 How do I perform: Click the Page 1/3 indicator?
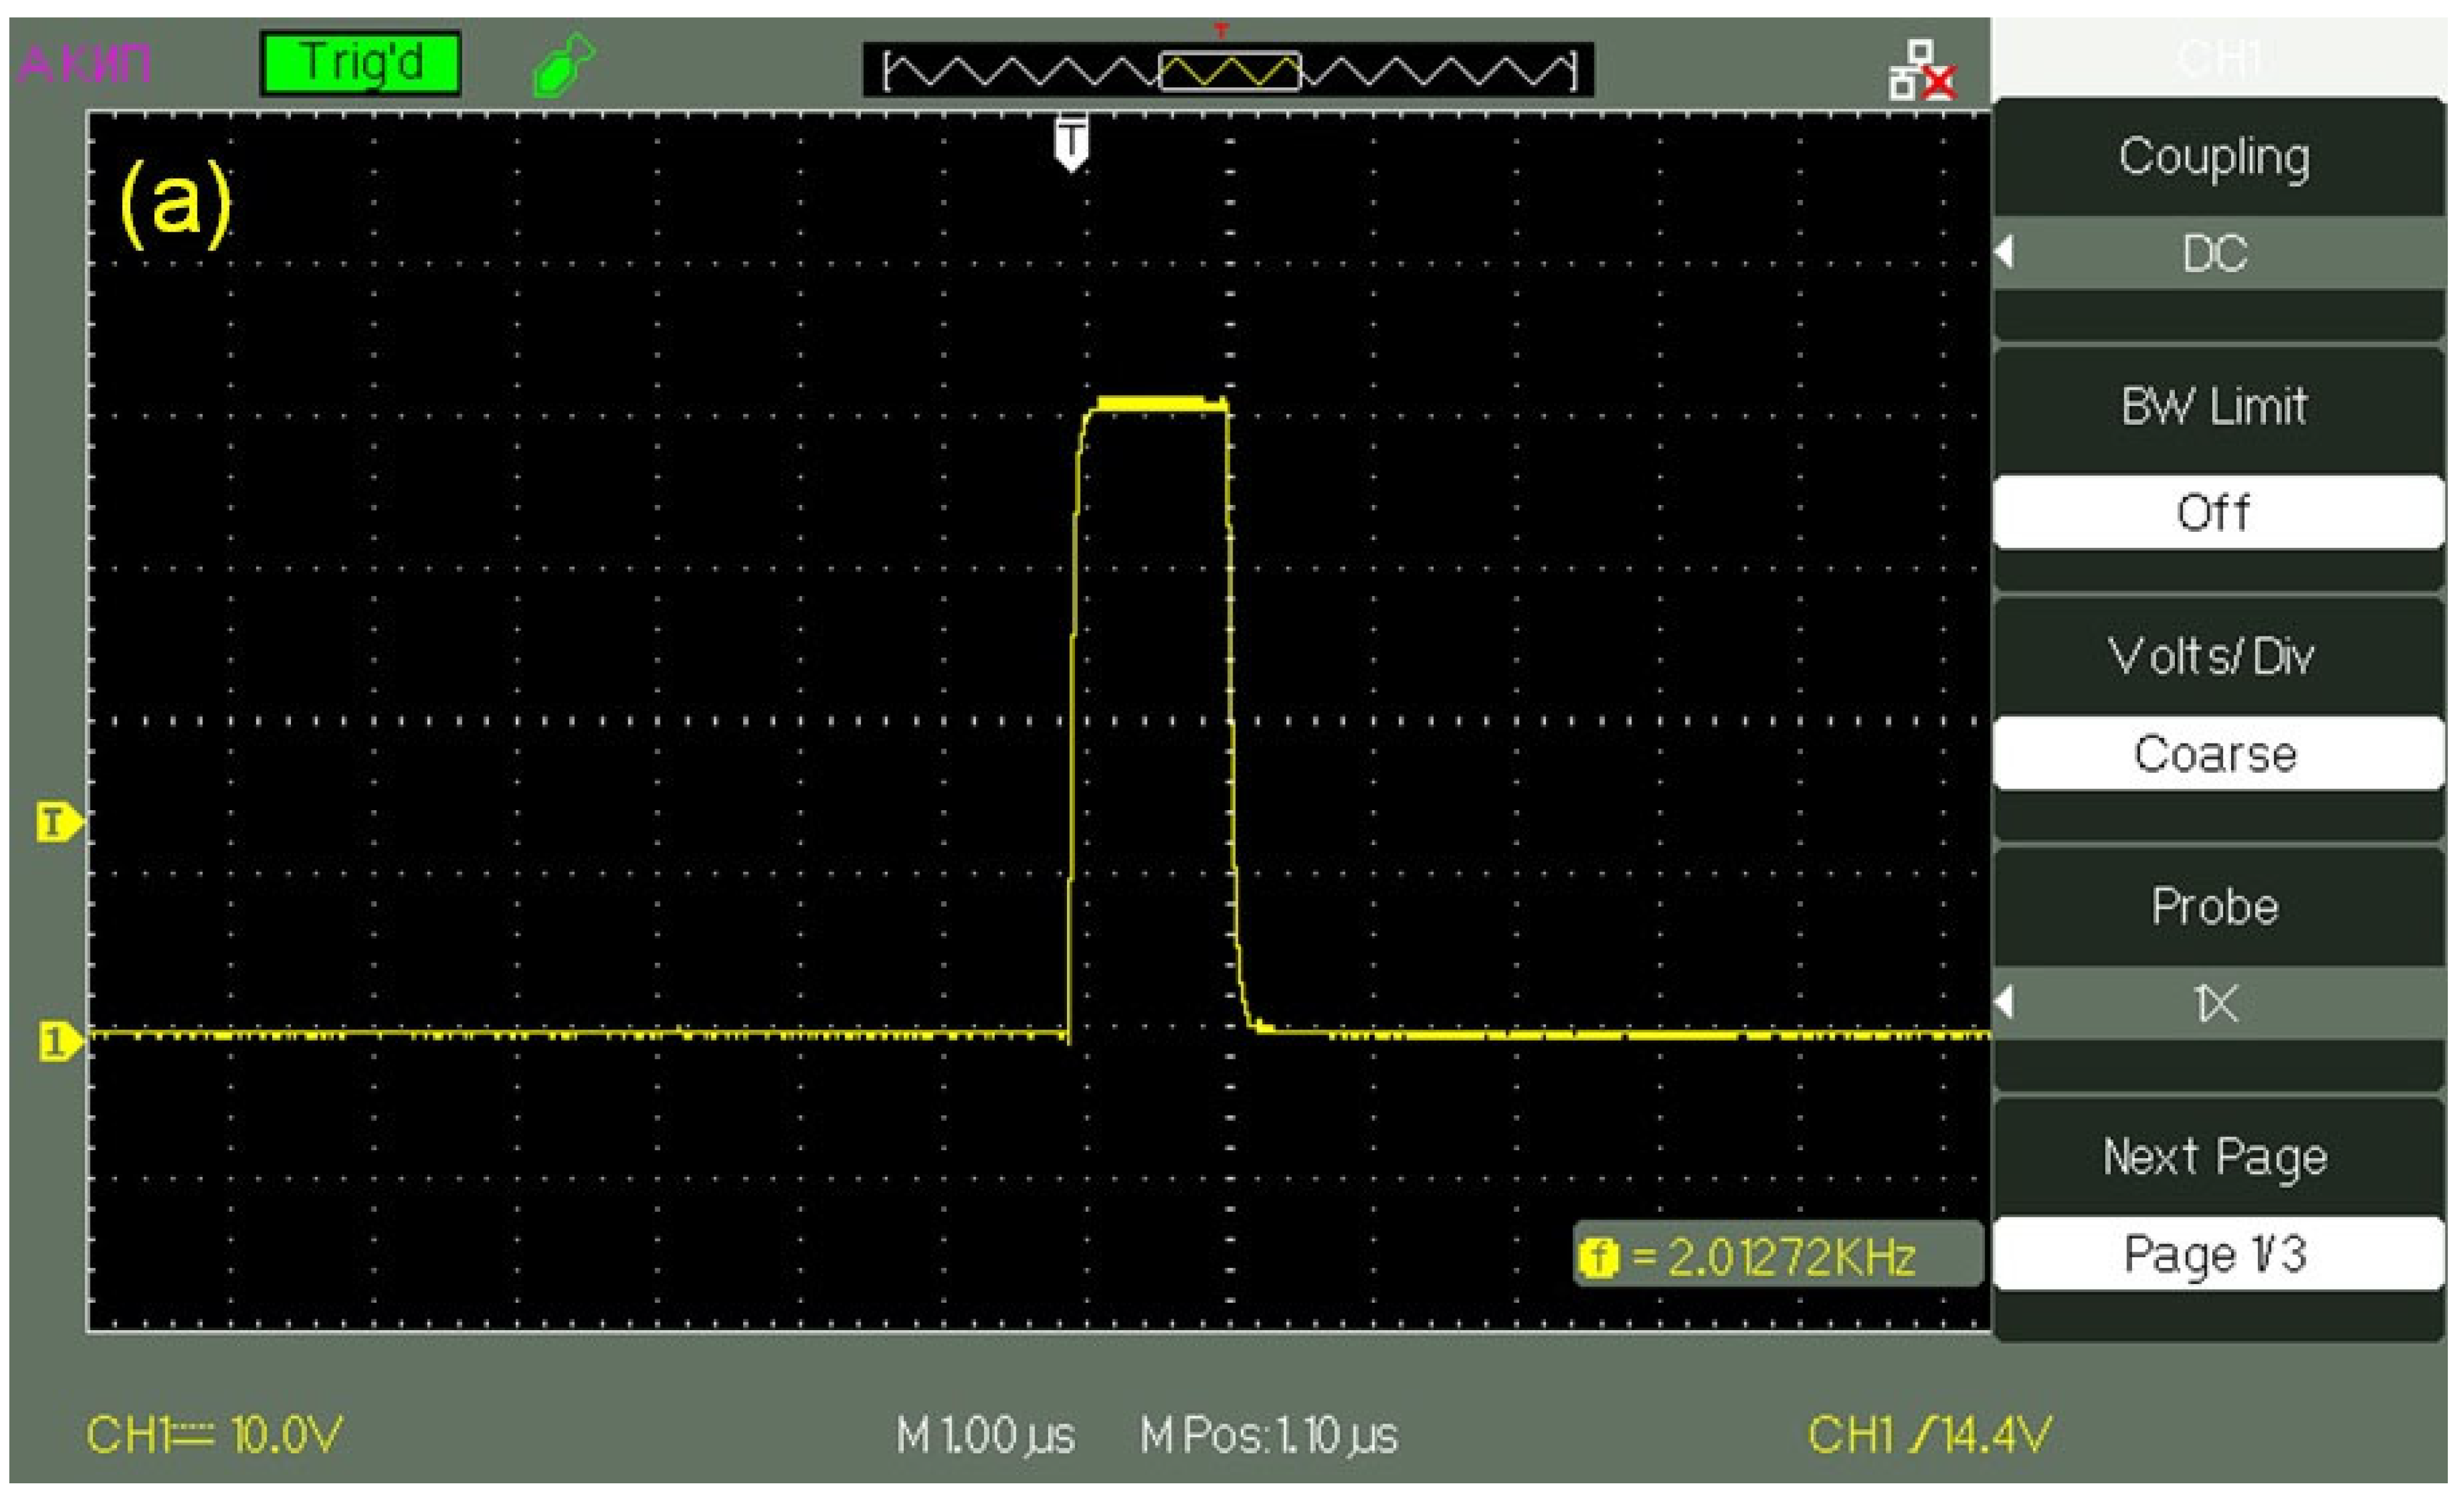(2216, 1253)
